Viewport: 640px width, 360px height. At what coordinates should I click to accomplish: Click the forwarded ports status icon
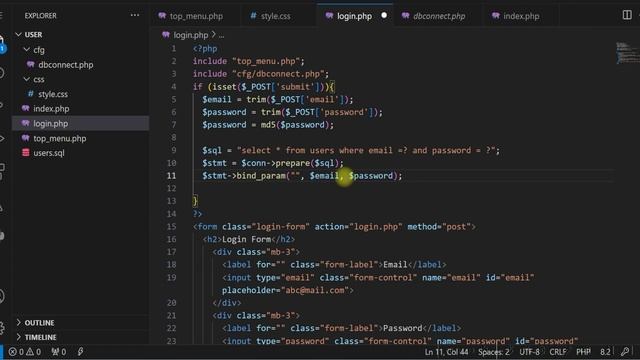coord(59,352)
